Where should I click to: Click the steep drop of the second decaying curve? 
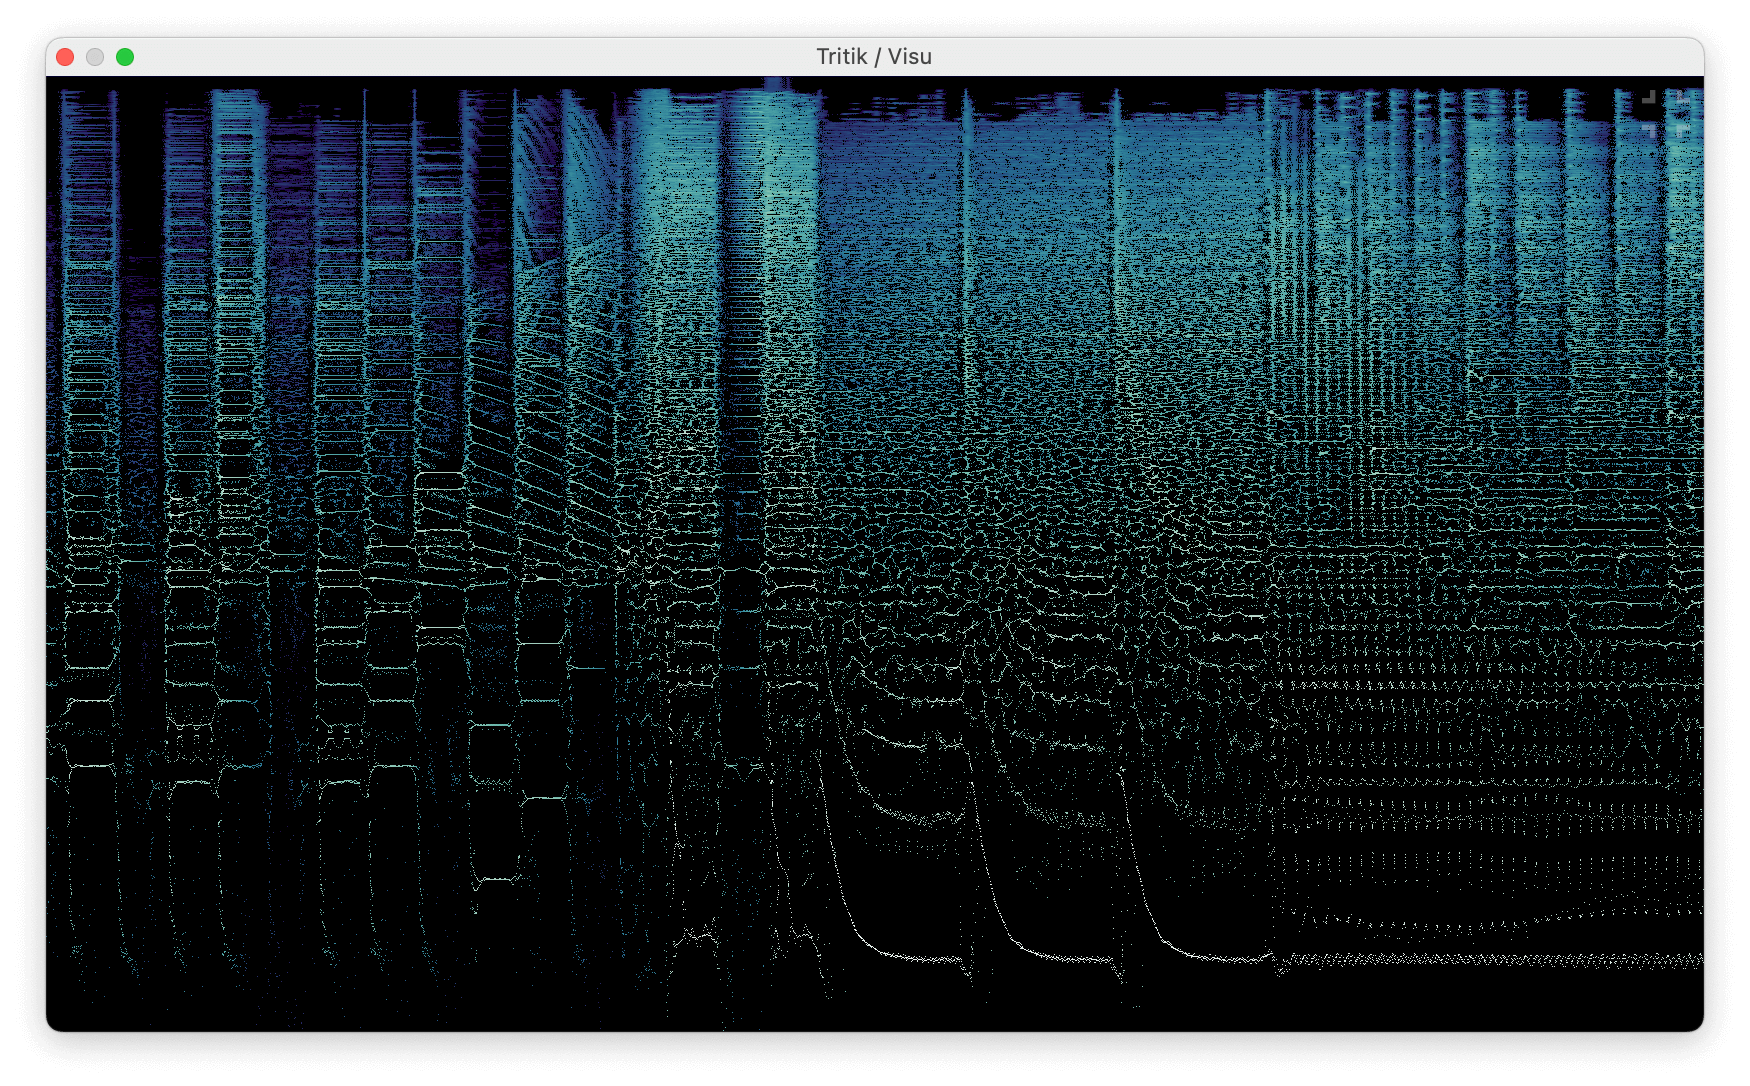990,870
